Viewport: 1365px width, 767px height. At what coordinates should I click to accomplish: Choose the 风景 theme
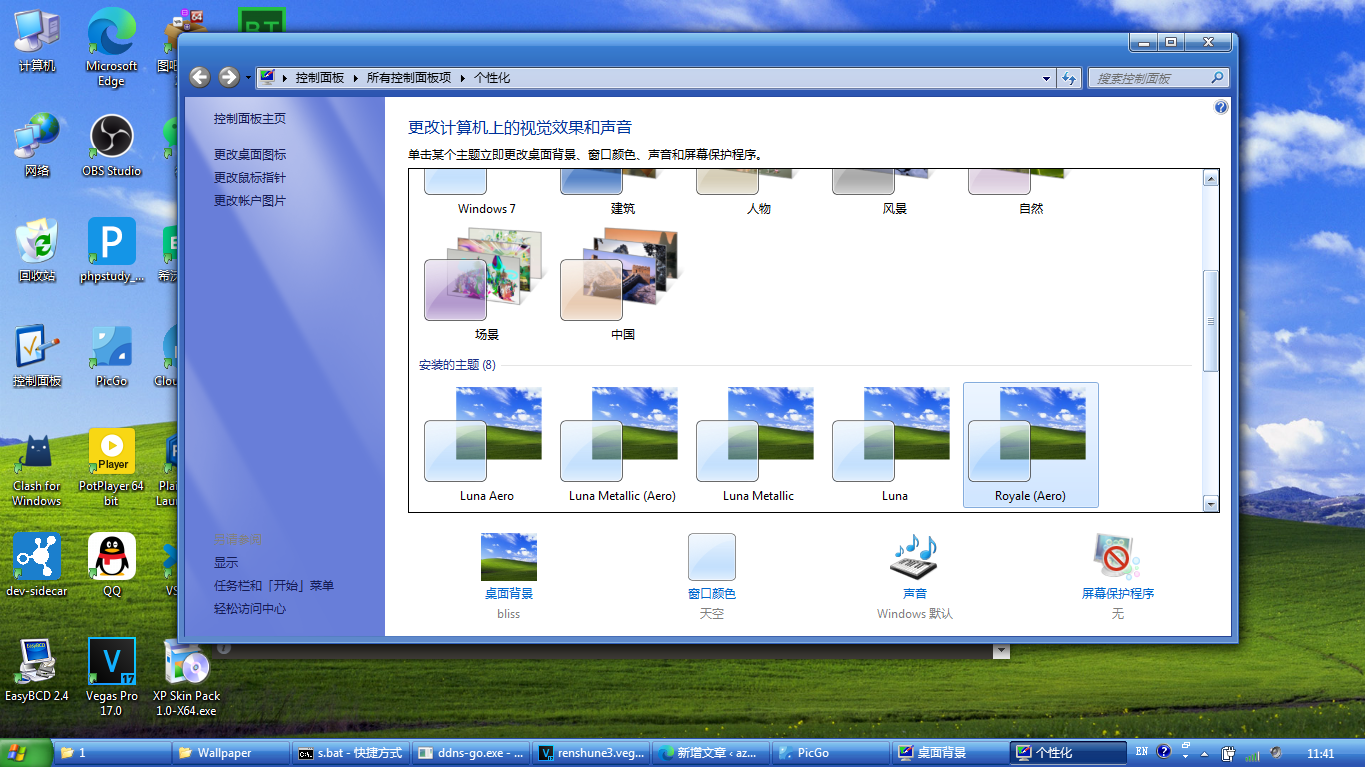894,194
